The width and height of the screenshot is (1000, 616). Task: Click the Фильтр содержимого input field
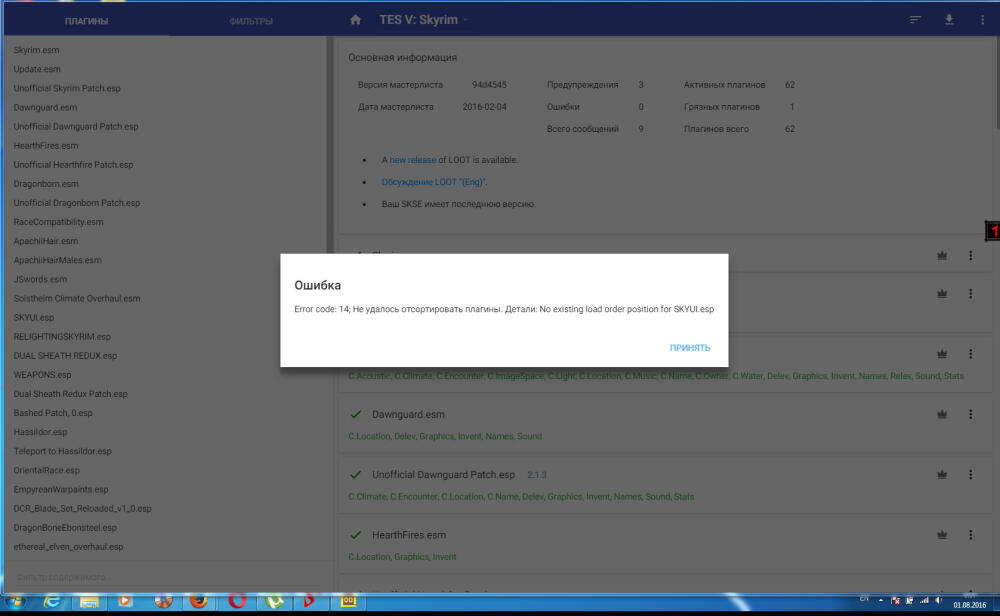tap(167, 577)
